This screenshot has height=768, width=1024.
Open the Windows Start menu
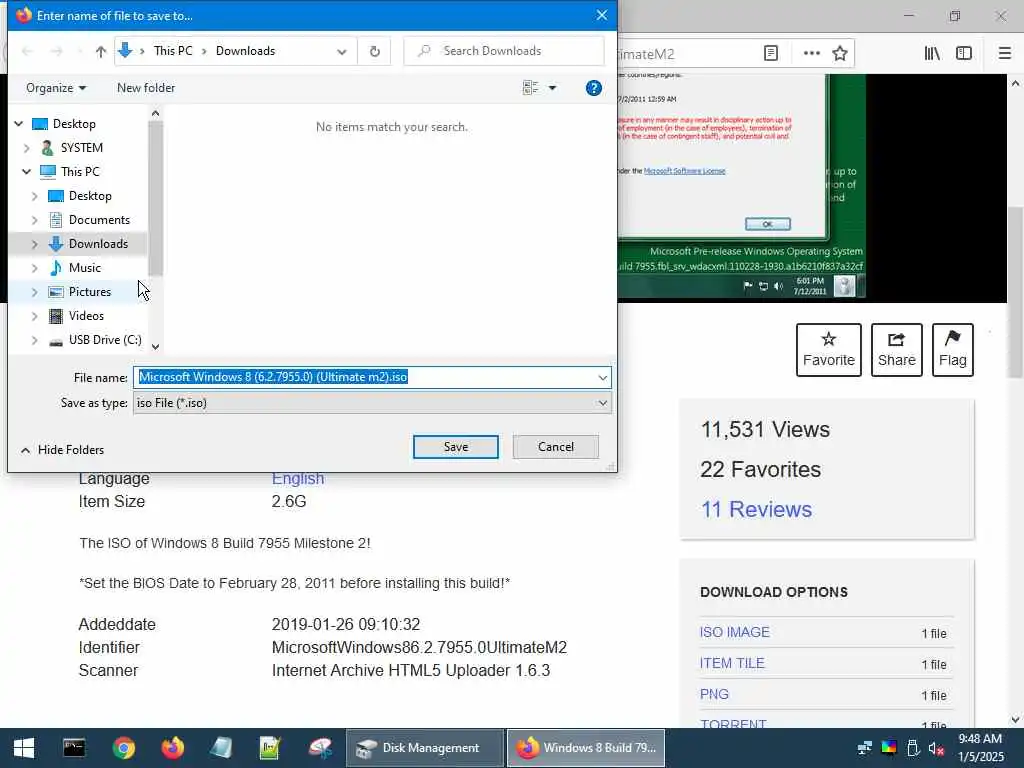click(24, 748)
